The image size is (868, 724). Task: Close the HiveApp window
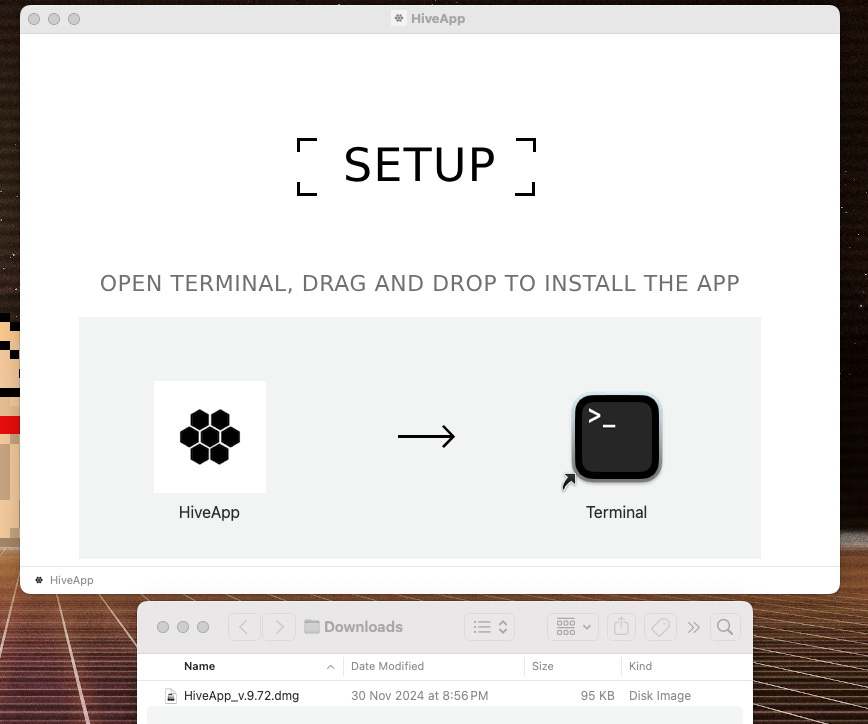[34, 19]
